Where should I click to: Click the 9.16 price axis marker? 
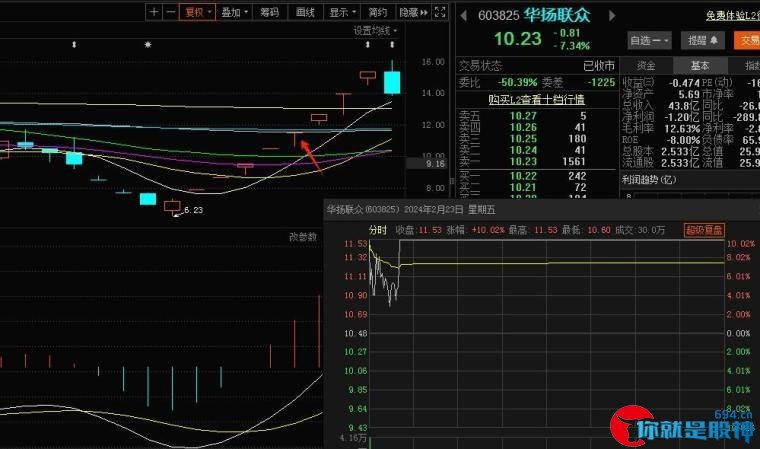[435, 164]
